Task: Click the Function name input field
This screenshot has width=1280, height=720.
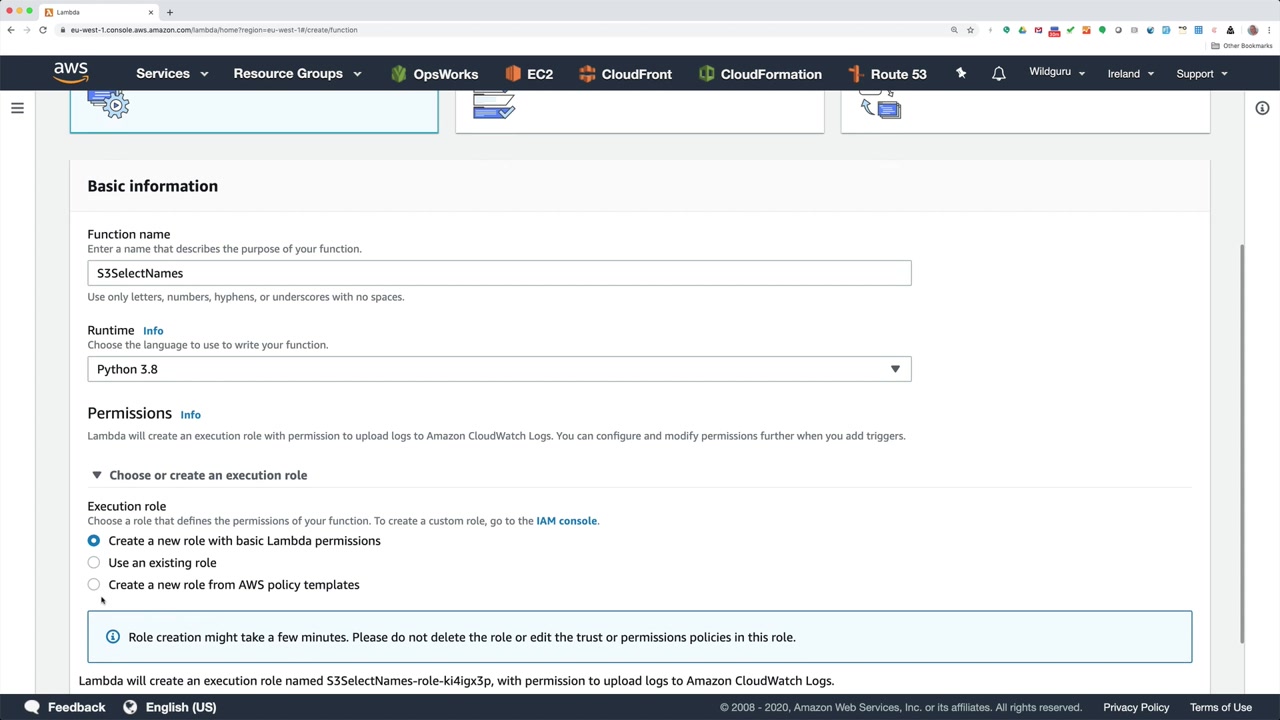Action: click(499, 273)
